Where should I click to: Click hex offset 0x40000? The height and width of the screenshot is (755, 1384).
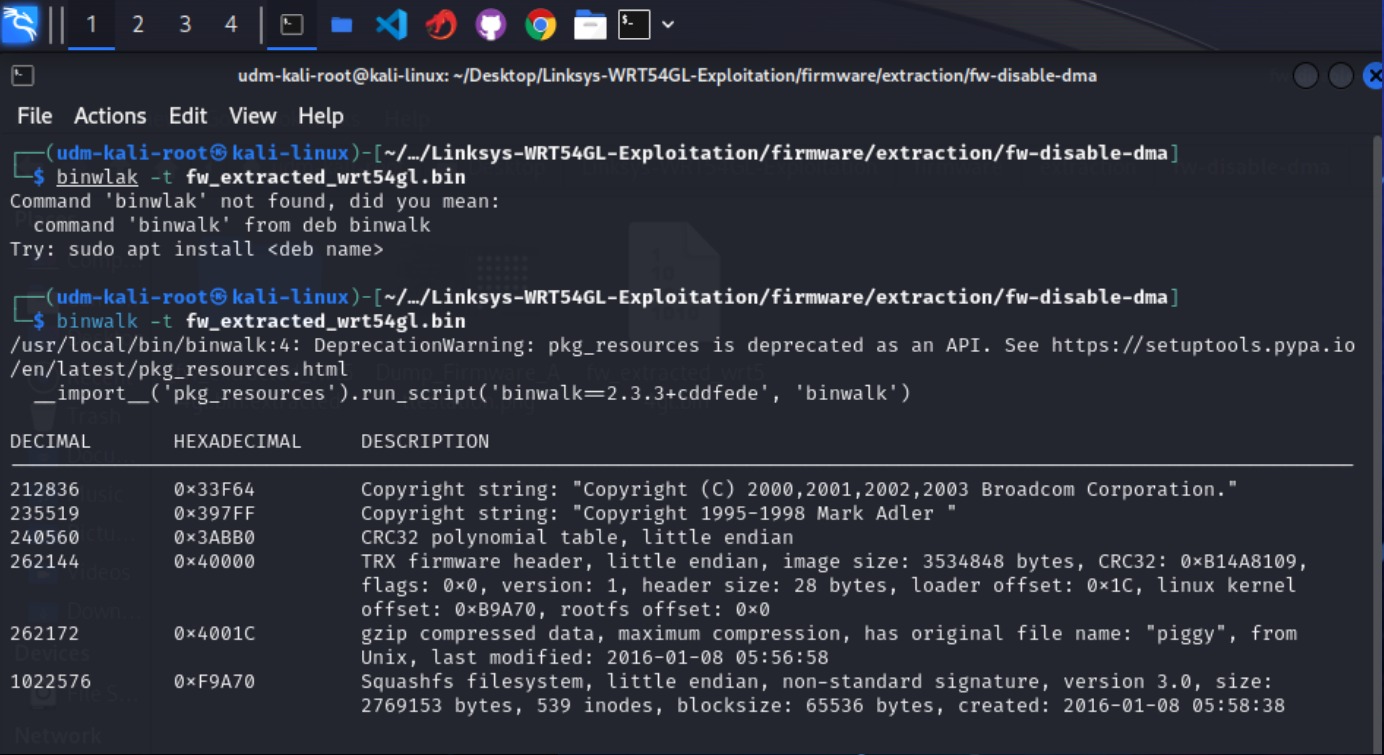pyautogui.click(x=214, y=561)
